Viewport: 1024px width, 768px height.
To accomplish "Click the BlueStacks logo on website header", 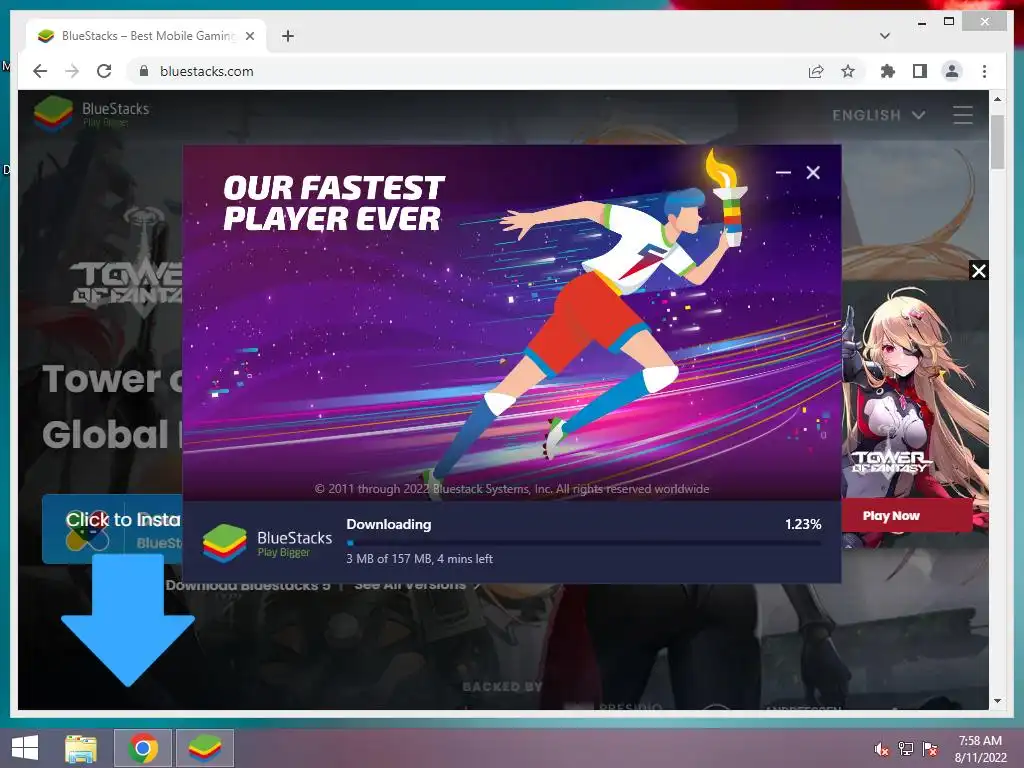I will point(91,114).
